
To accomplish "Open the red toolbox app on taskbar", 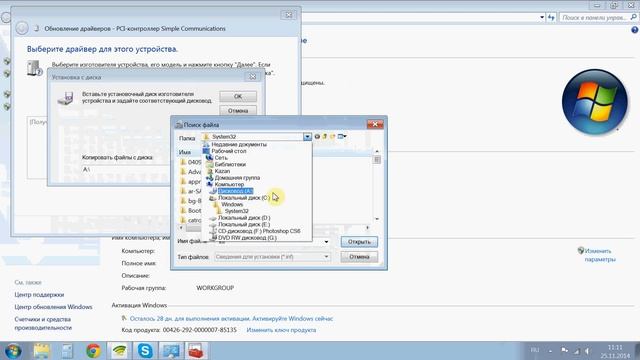I will [x=196, y=351].
